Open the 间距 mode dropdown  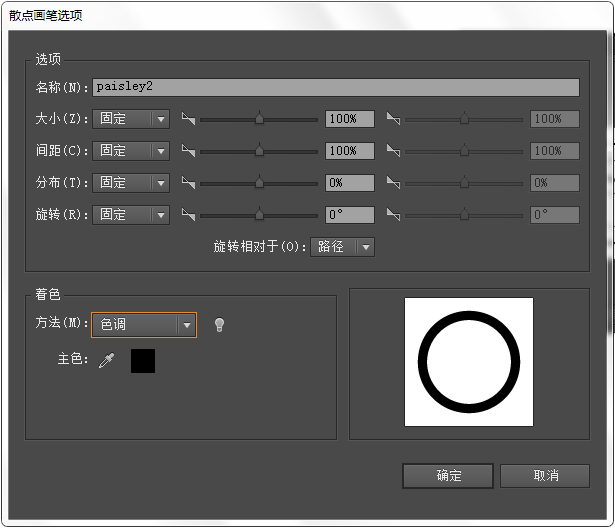131,151
